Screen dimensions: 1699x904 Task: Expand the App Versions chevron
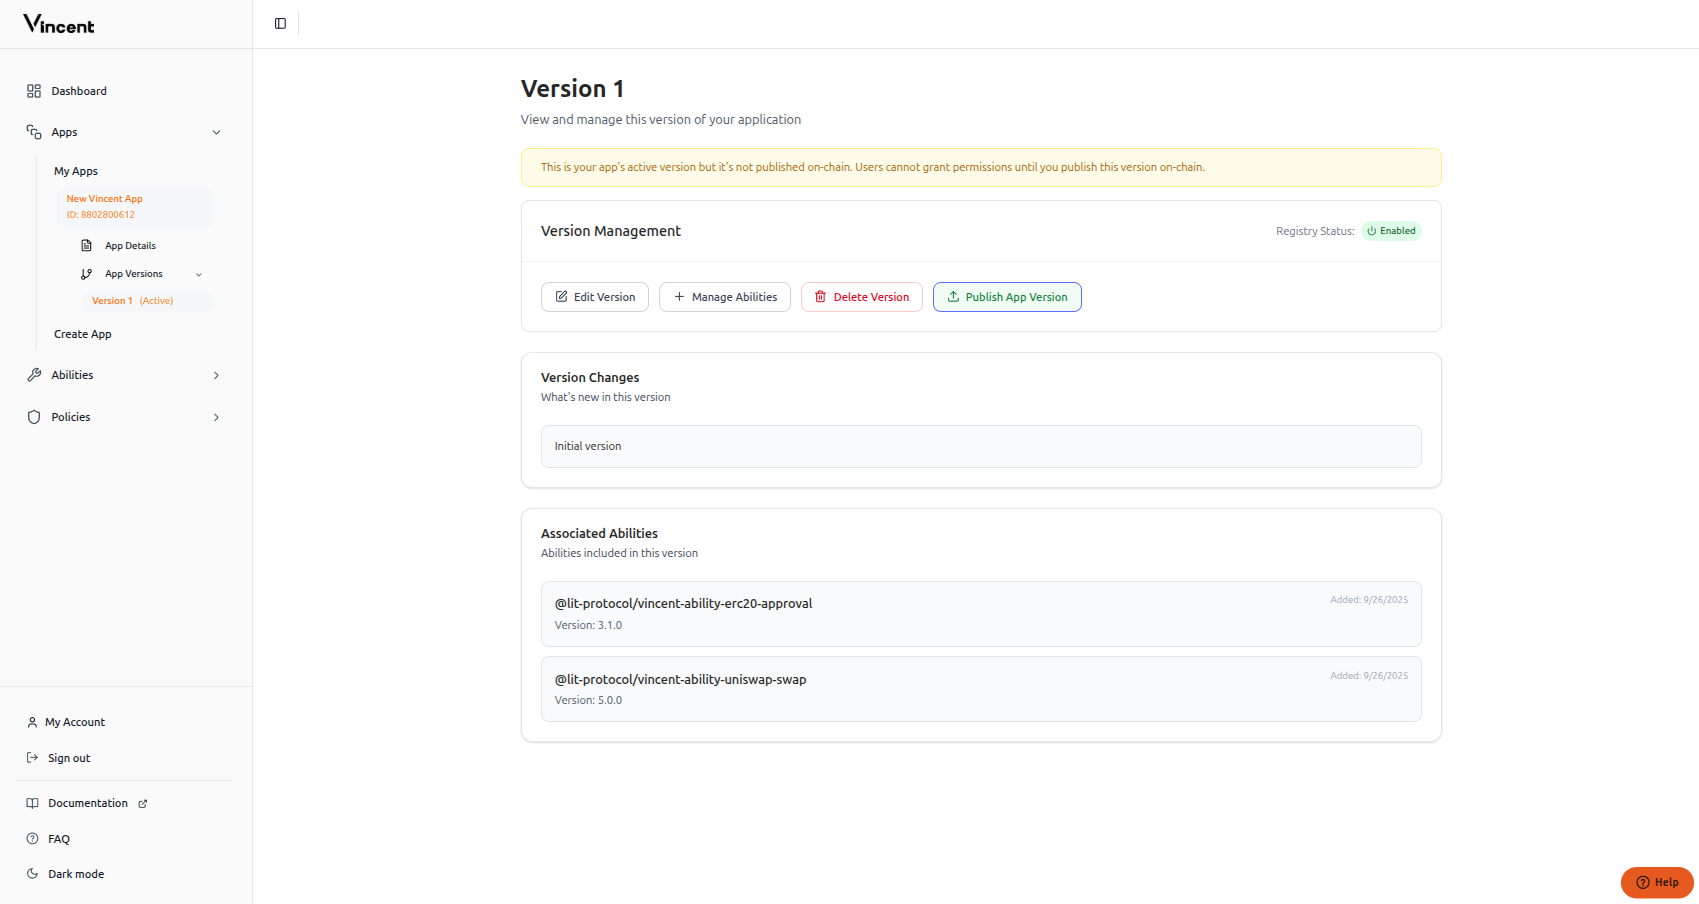[199, 274]
